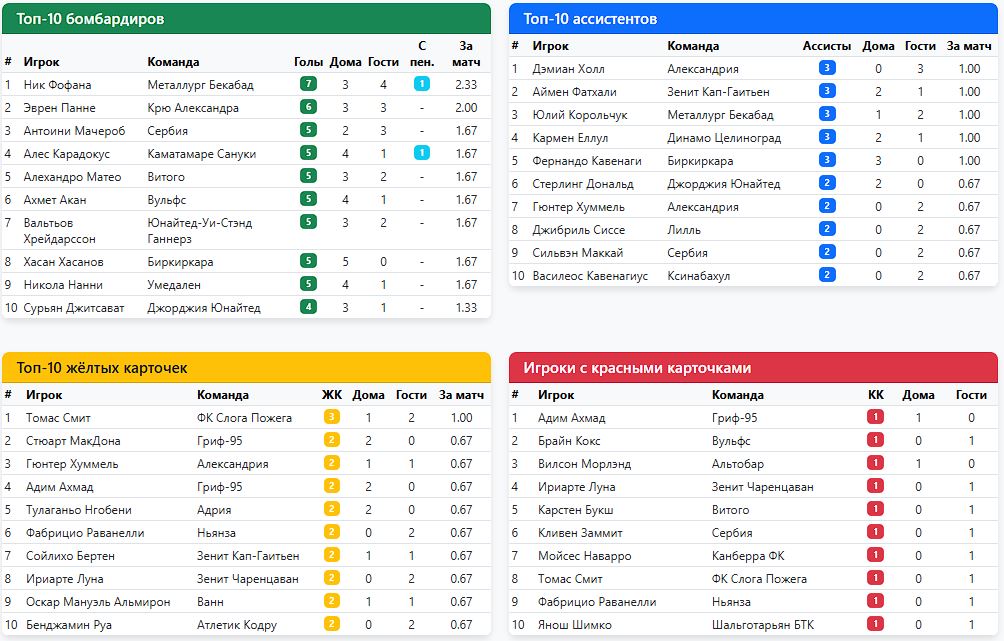Click Дэмиан Холл's blue assists badge
The image size is (1004, 641).
[x=827, y=68]
